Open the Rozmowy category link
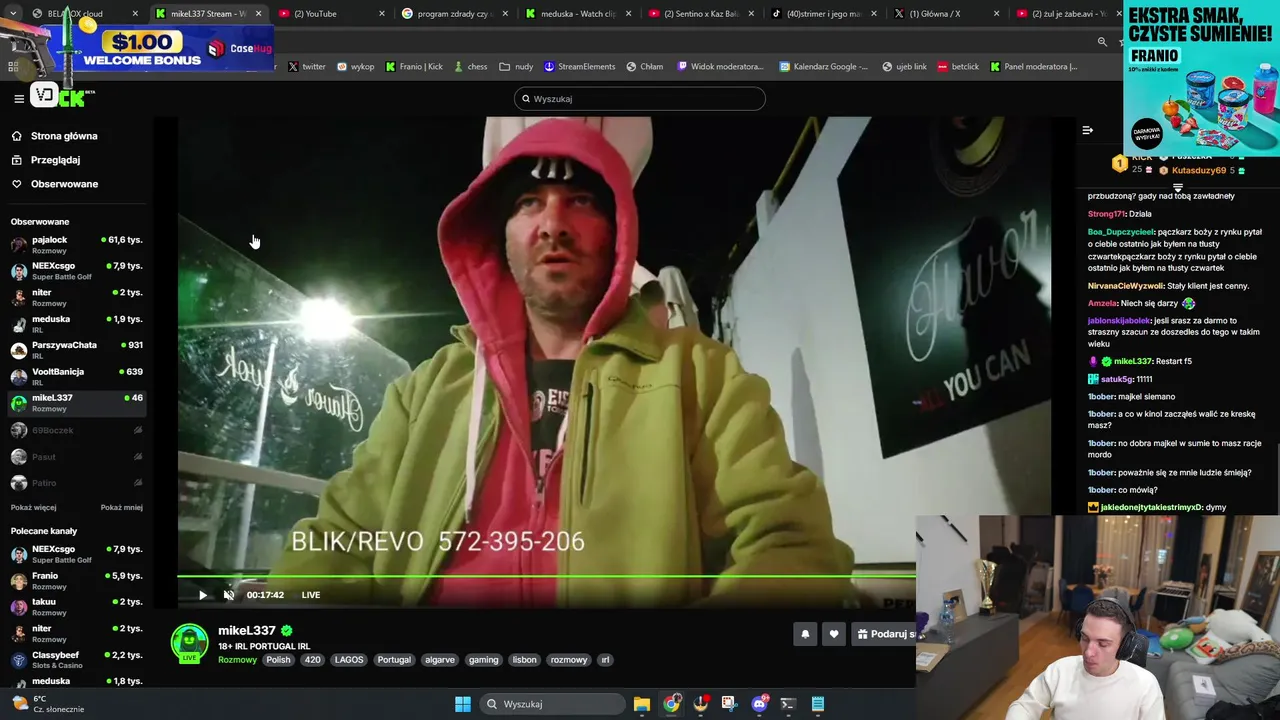 (238, 660)
